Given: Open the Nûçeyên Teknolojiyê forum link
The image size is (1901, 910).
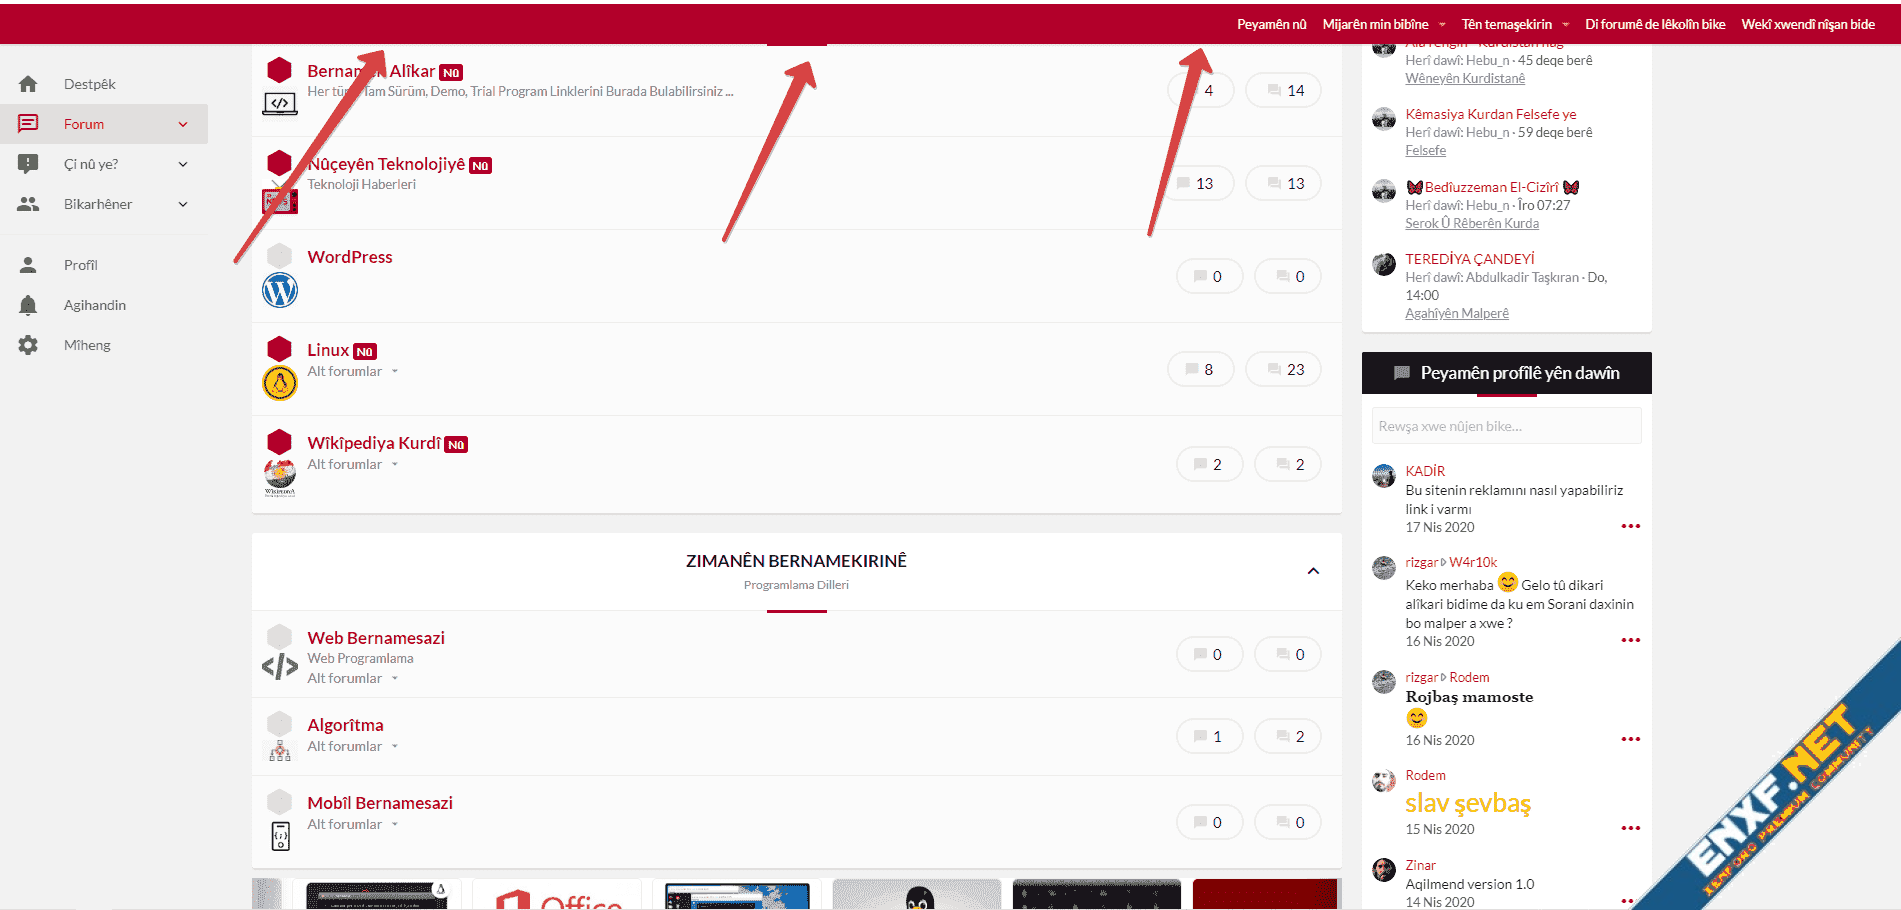Looking at the screenshot, I should click(386, 164).
